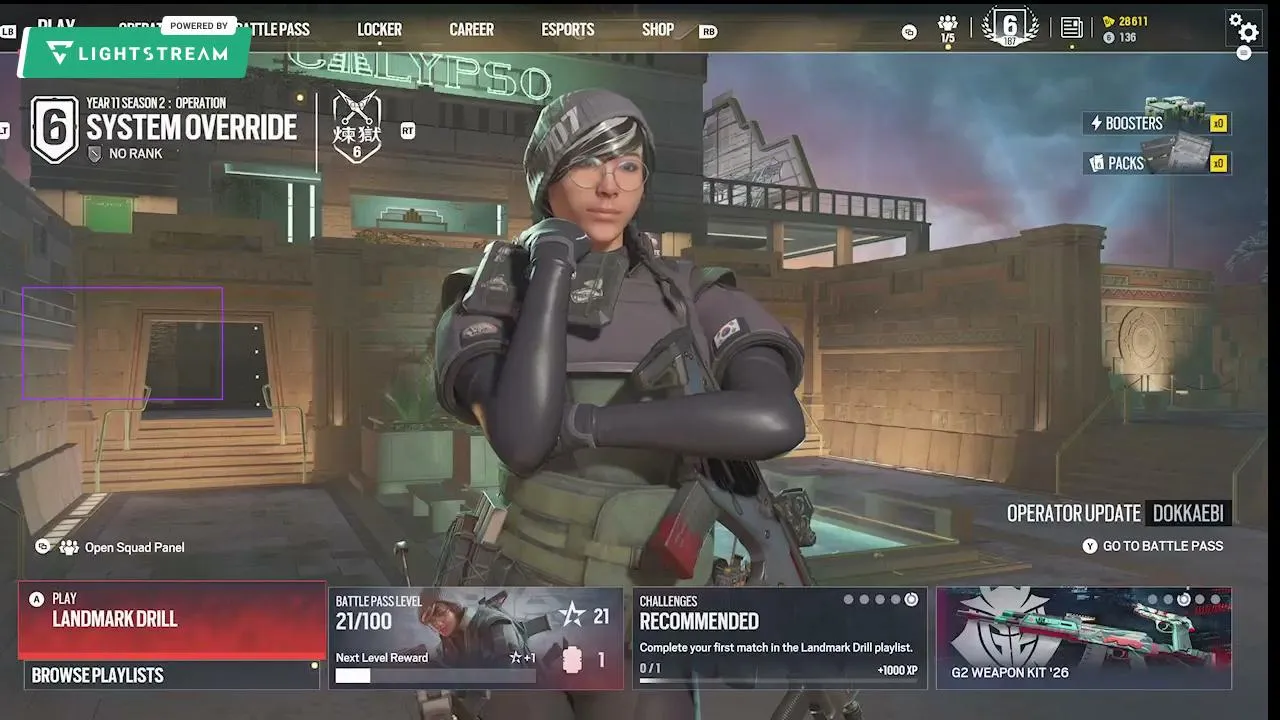This screenshot has height=720, width=1280.
Task: Select the System Override shield emblem
Action: coord(54,129)
